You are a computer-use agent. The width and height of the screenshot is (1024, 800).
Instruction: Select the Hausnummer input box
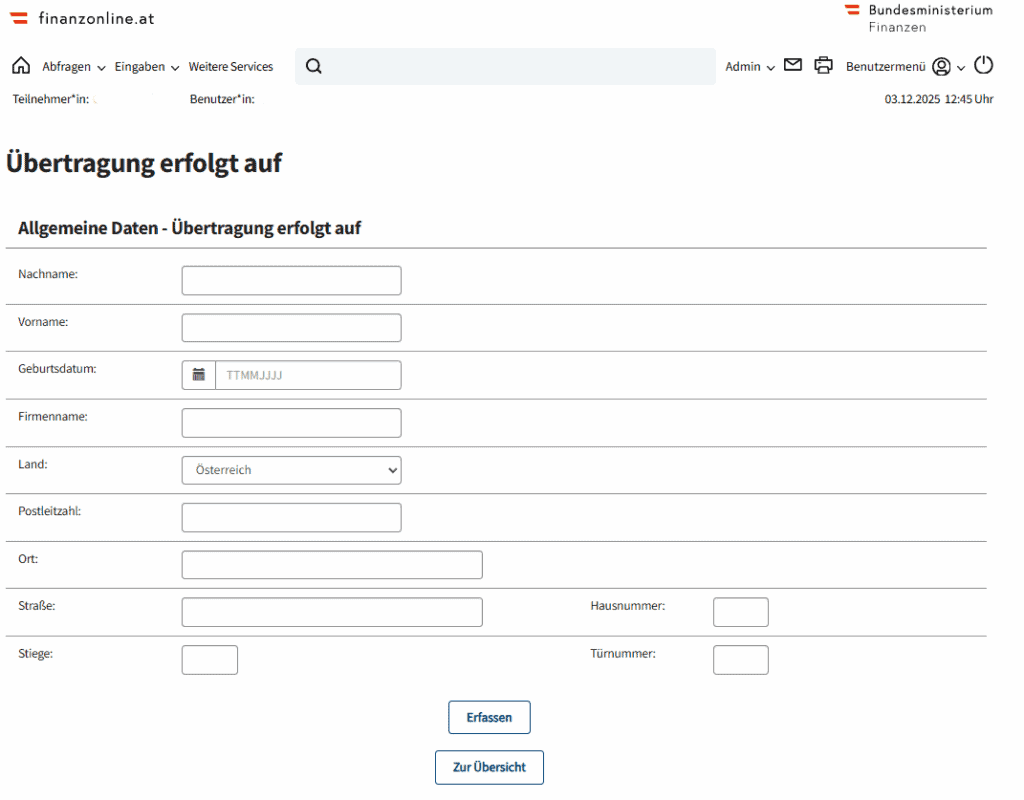click(740, 612)
